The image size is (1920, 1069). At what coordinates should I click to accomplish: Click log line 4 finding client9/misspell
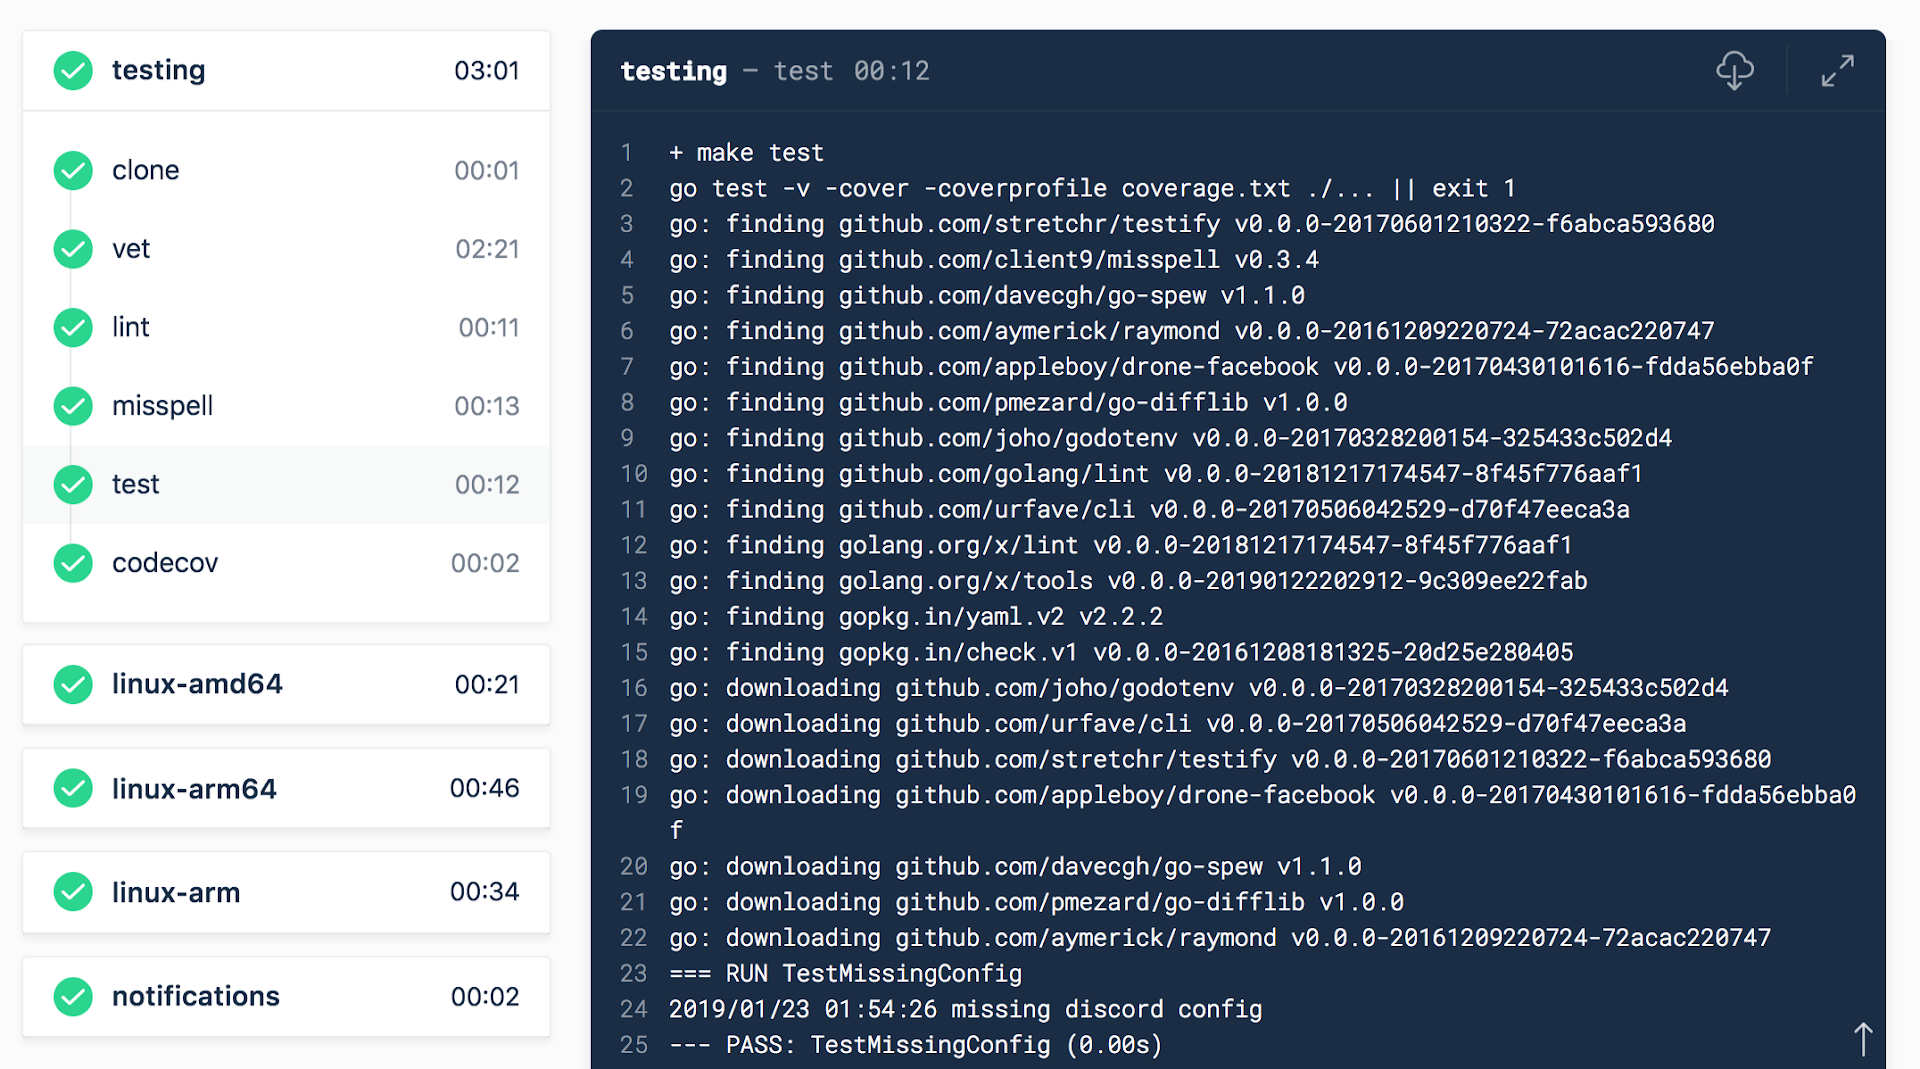(x=994, y=260)
